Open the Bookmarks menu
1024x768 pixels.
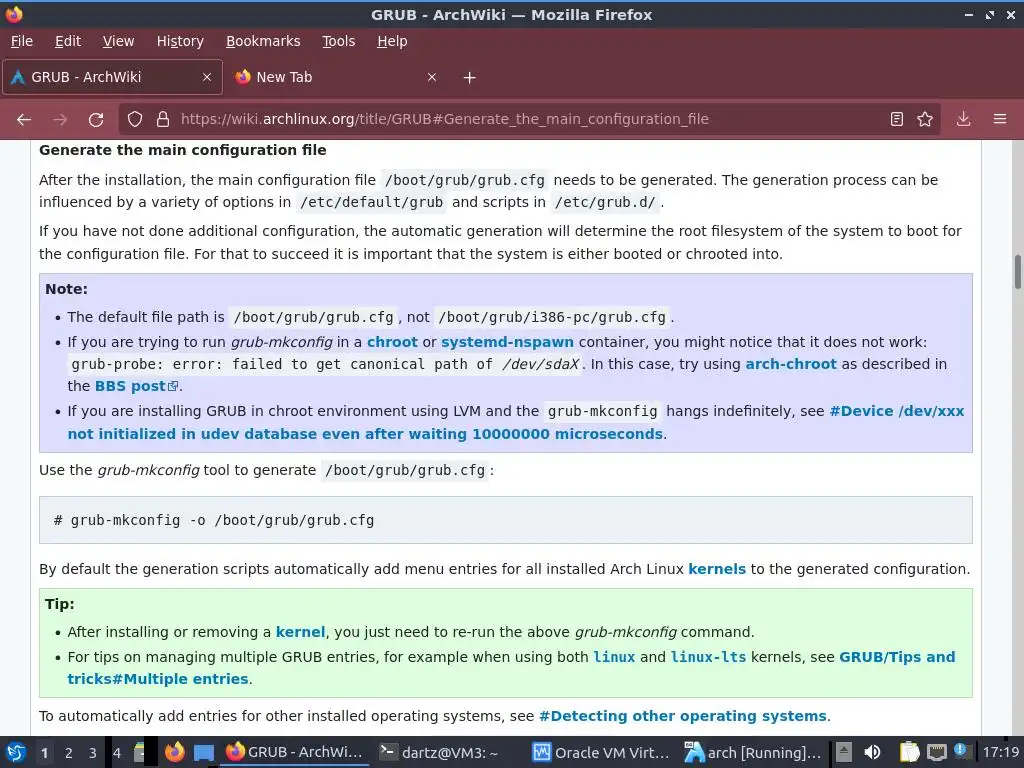263,41
